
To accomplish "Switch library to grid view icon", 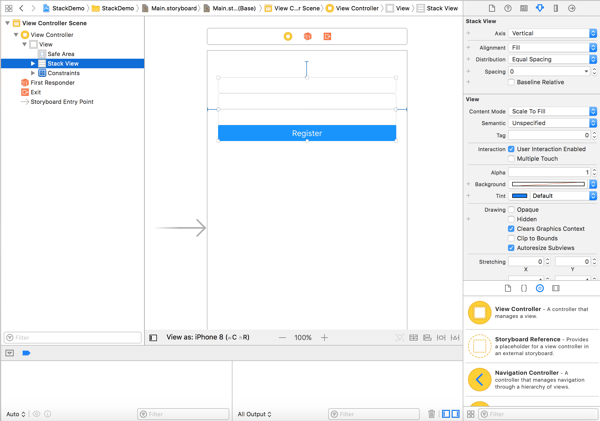I will [x=471, y=414].
